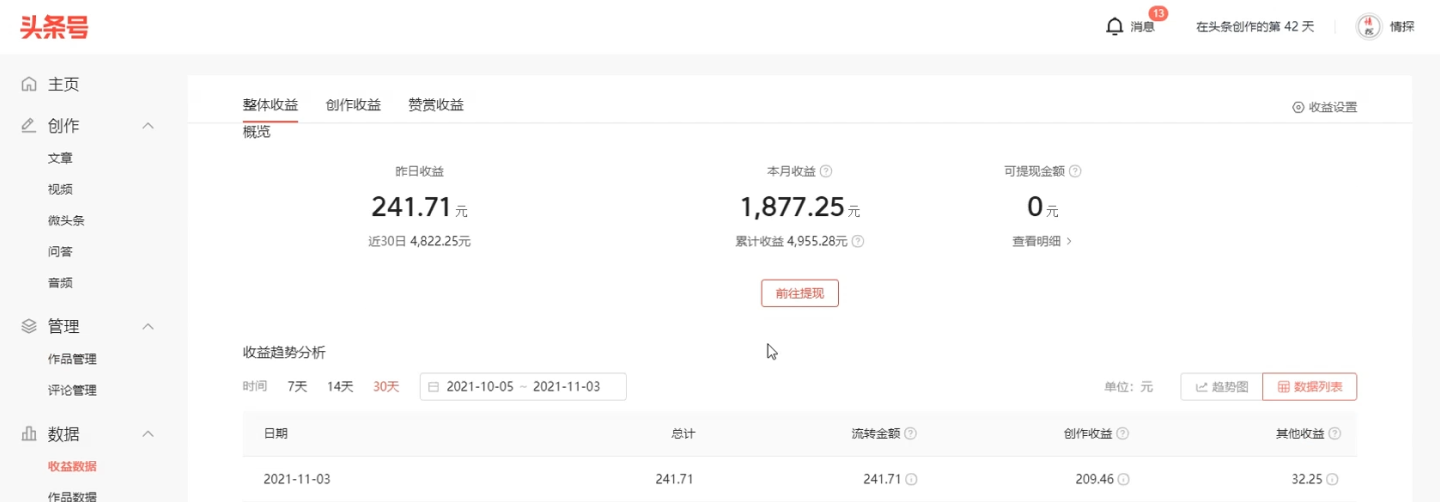1440x502 pixels.
Task: Collapse the 数据 sidebar section
Action: coord(148,434)
